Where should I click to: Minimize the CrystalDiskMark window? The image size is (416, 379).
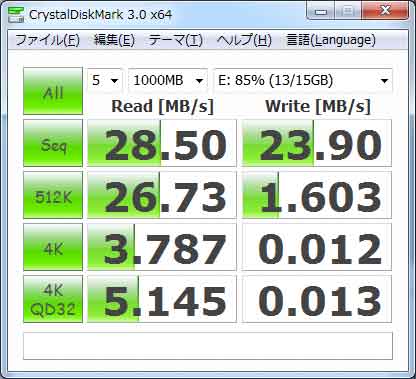pyautogui.click(x=321, y=11)
